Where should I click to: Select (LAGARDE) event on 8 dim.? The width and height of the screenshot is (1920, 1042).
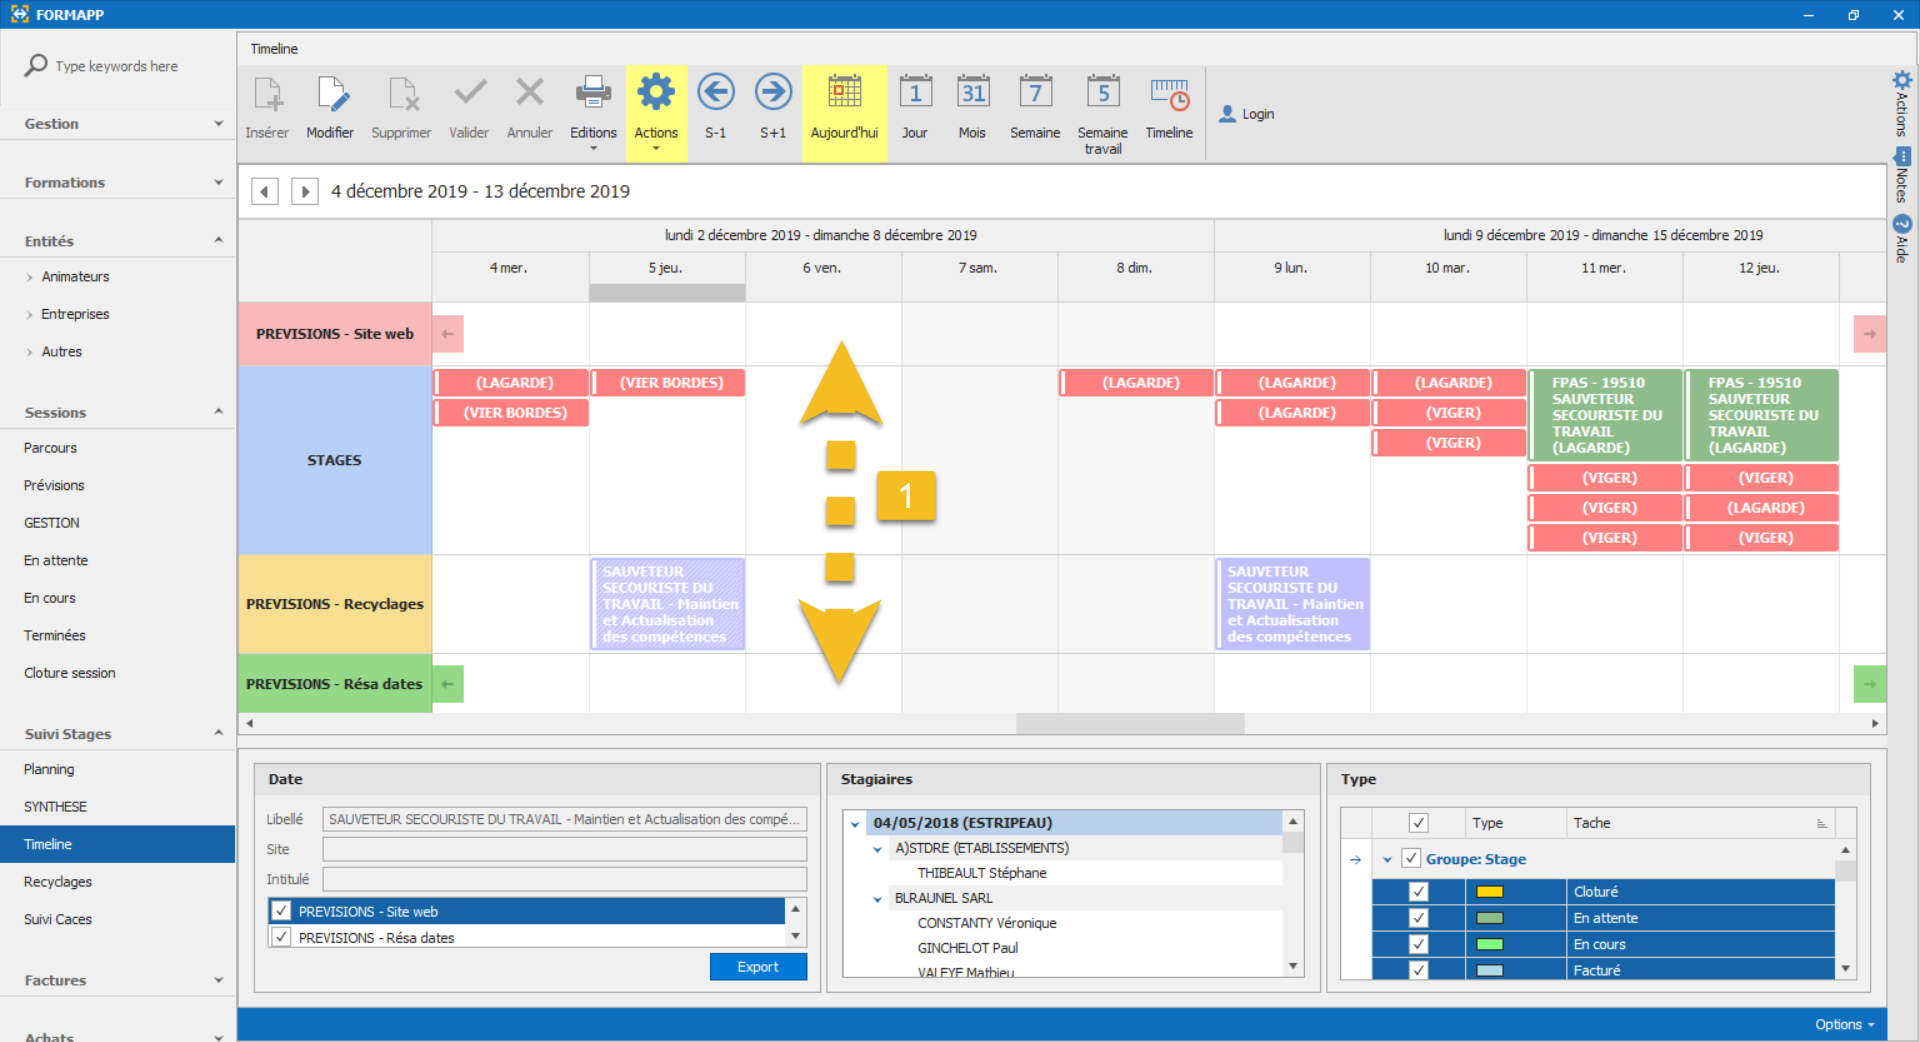coord(1137,383)
